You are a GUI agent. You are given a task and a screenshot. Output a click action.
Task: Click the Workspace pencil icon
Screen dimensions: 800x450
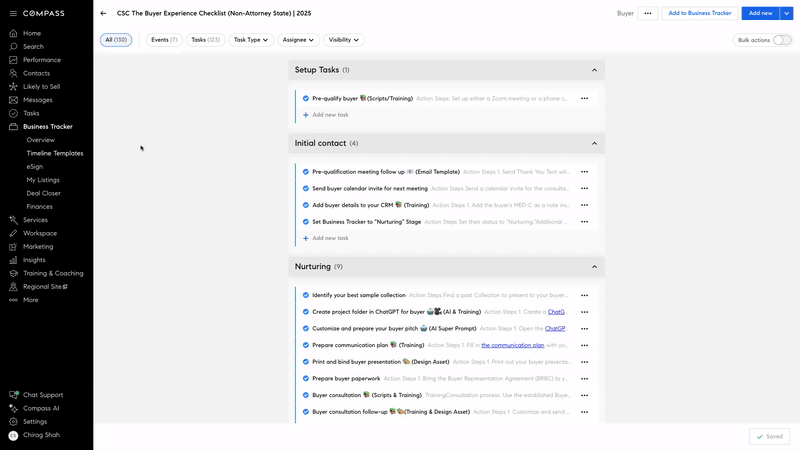[13, 233]
